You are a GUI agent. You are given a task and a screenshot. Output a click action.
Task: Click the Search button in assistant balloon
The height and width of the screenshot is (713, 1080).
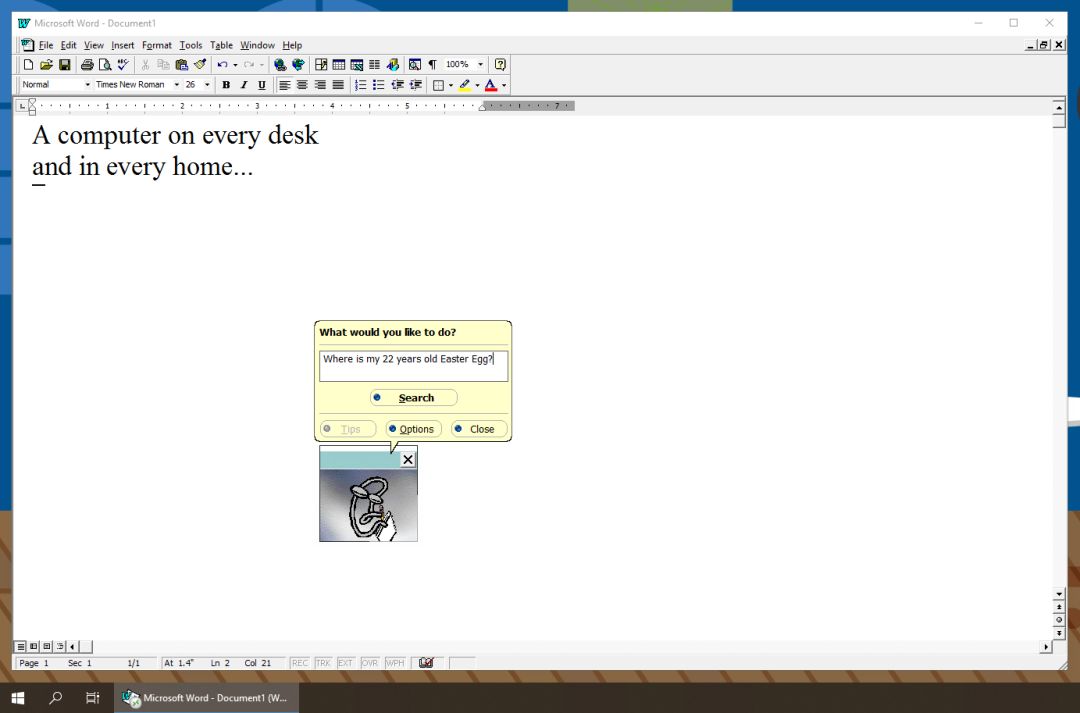point(413,397)
